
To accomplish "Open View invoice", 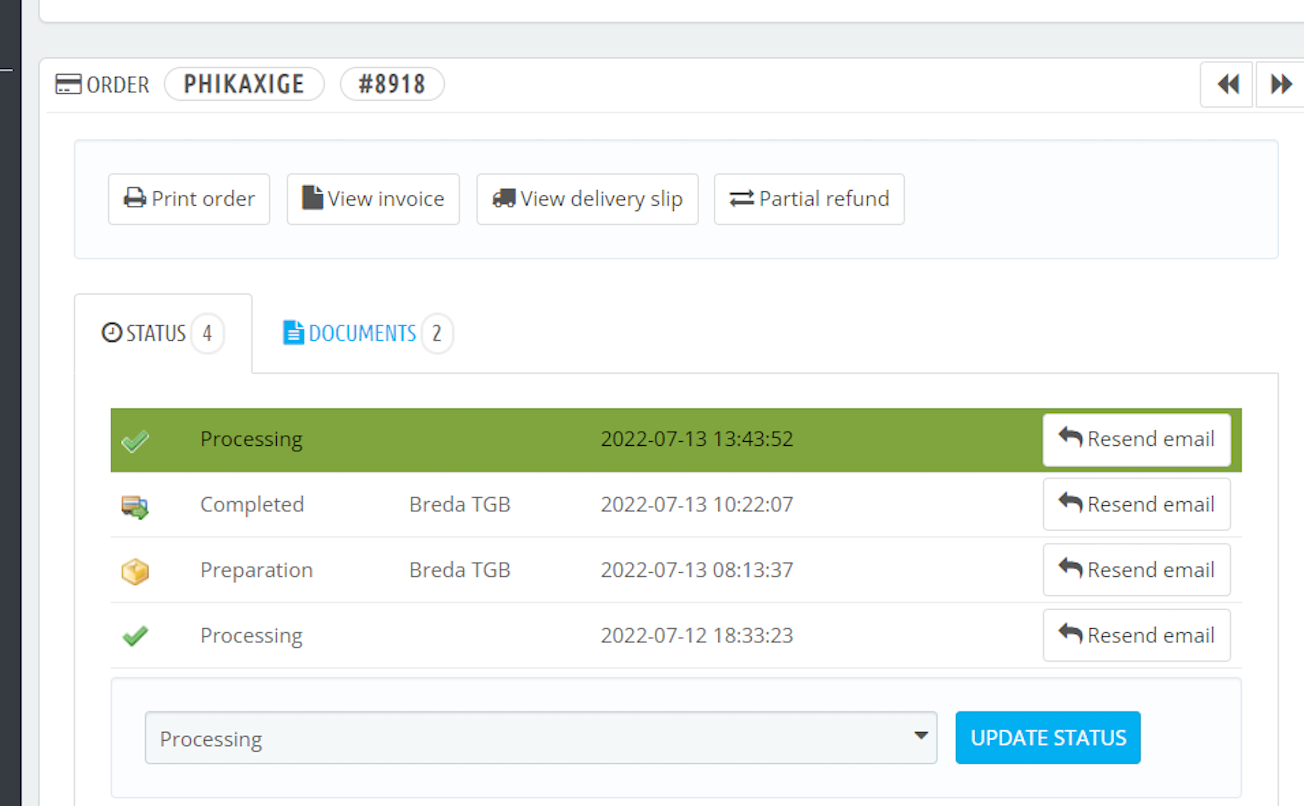I will point(373,199).
